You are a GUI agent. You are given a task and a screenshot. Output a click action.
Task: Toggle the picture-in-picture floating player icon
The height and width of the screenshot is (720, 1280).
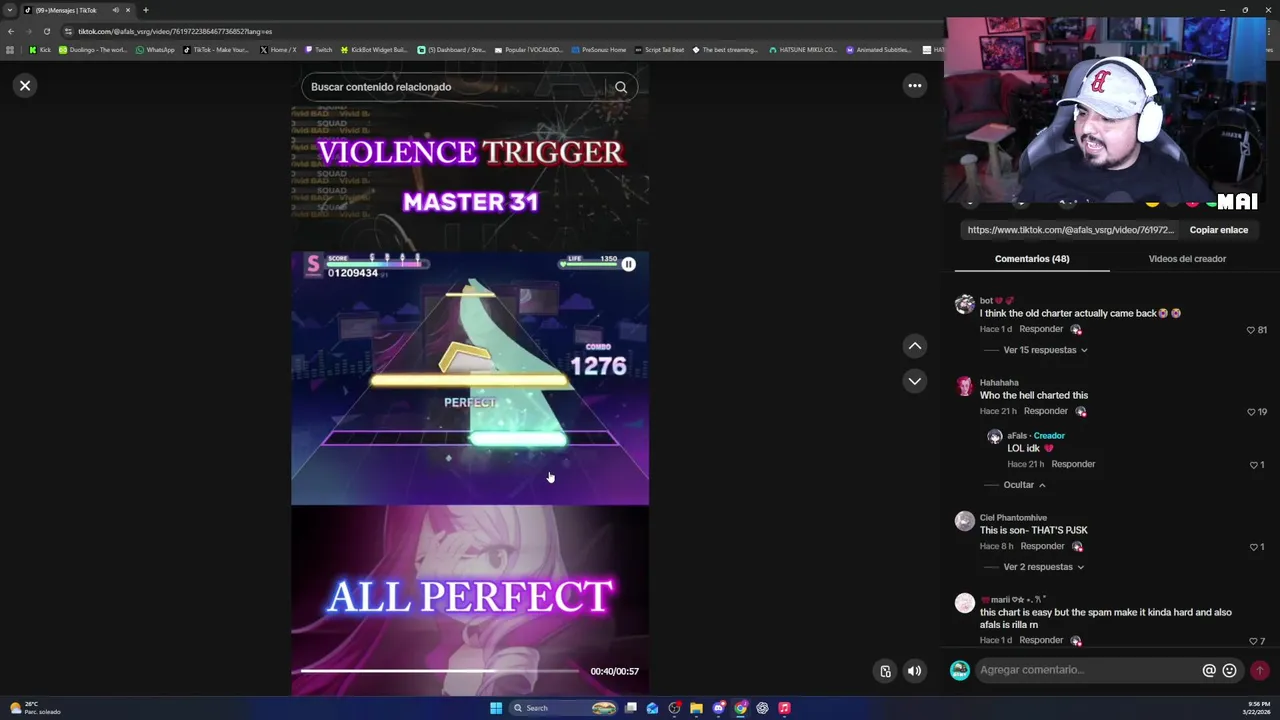click(885, 671)
